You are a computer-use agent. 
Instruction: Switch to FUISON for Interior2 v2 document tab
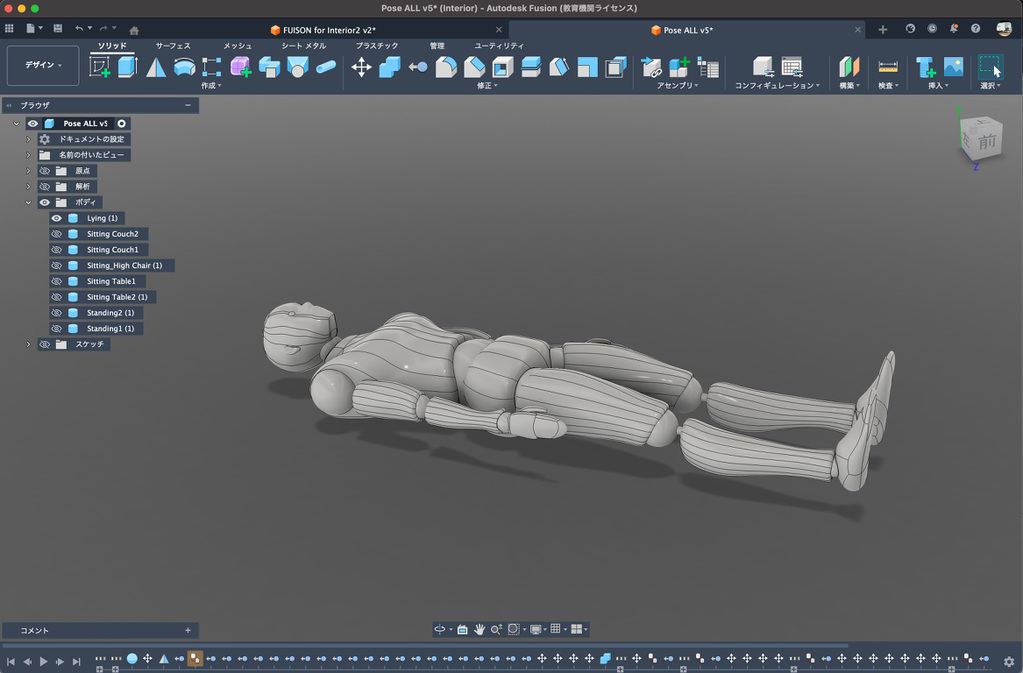click(x=329, y=30)
